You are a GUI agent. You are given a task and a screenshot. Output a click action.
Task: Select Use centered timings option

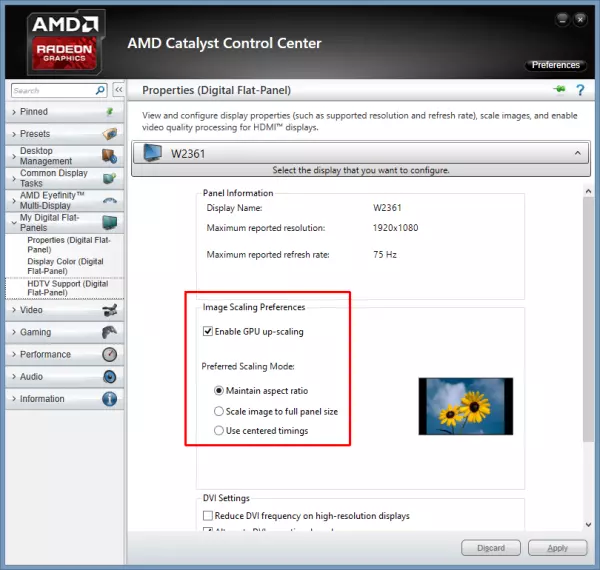218,430
